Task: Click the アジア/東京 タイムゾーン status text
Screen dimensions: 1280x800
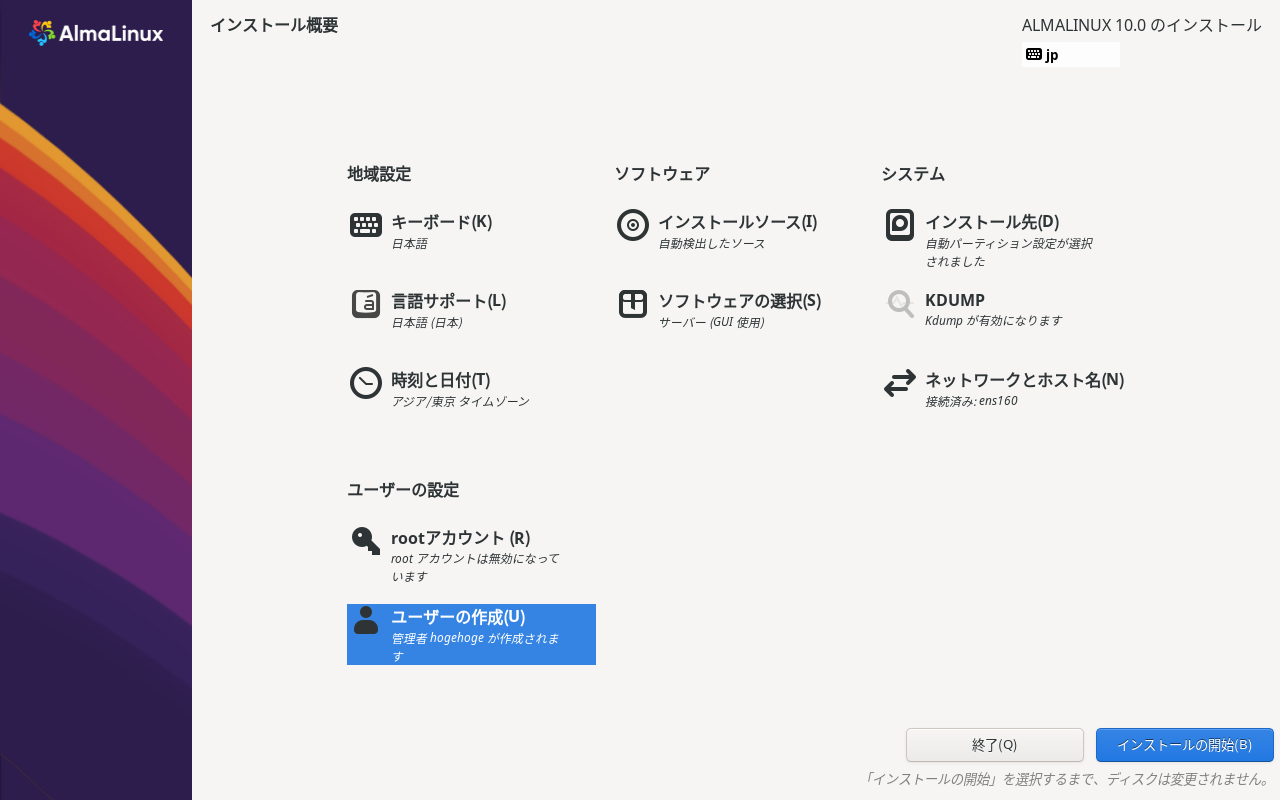Action: (460, 402)
